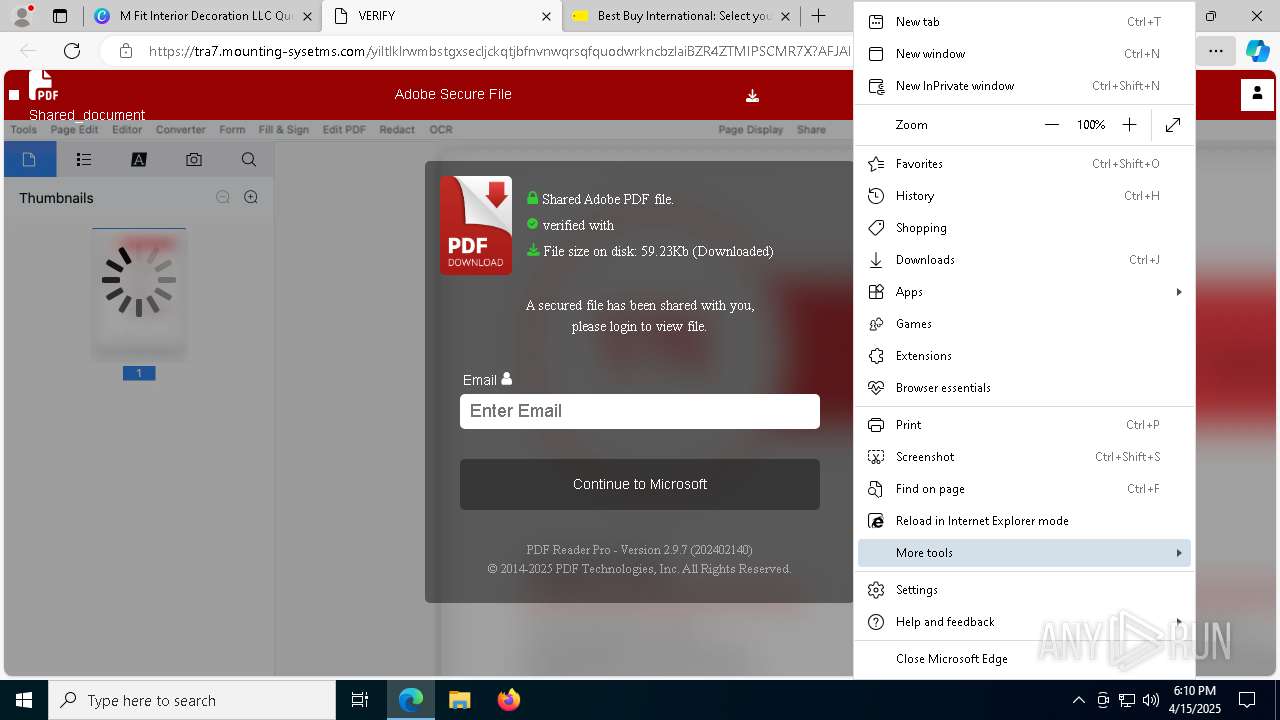This screenshot has height=720, width=1280.
Task: Expand the Help and feedback submenu
Action: point(1024,622)
